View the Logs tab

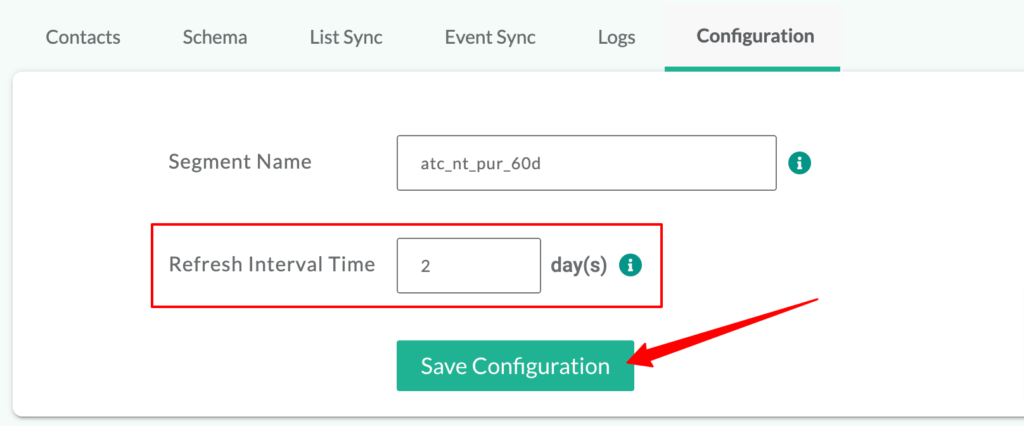pyautogui.click(x=616, y=38)
